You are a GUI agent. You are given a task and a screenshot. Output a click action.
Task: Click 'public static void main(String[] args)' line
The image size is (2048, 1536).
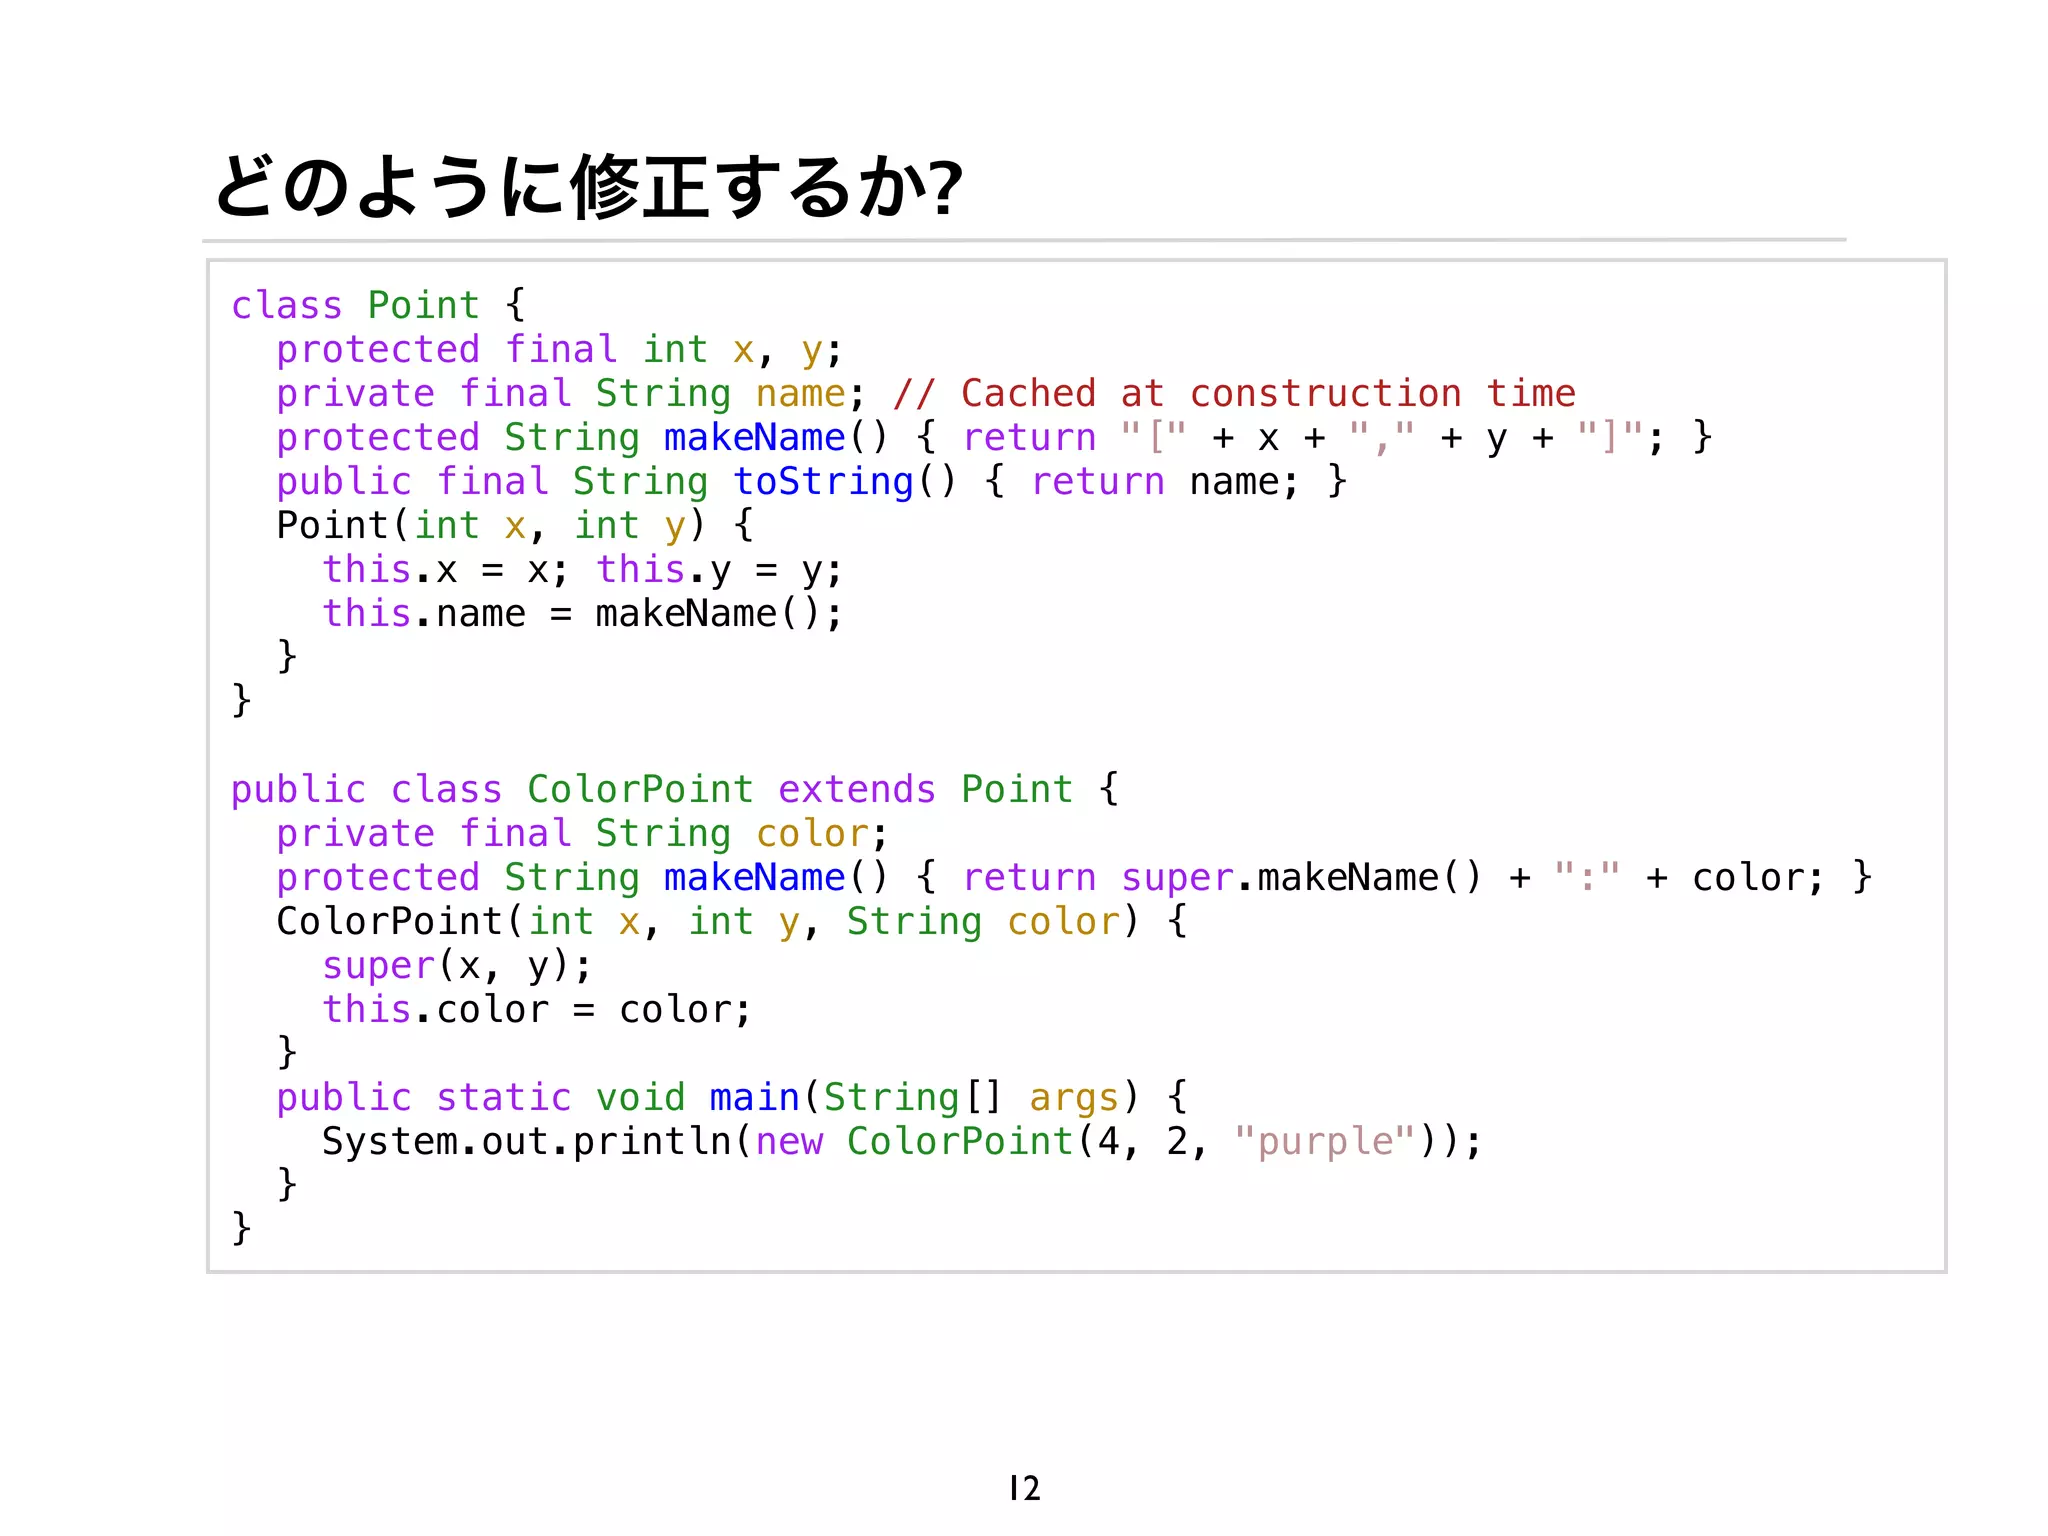pos(732,1098)
